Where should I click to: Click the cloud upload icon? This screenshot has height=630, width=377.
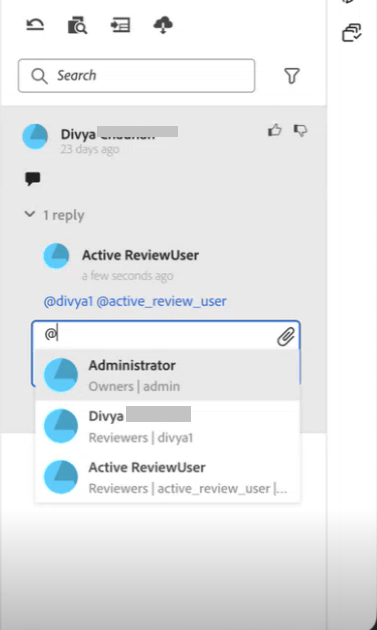click(163, 25)
